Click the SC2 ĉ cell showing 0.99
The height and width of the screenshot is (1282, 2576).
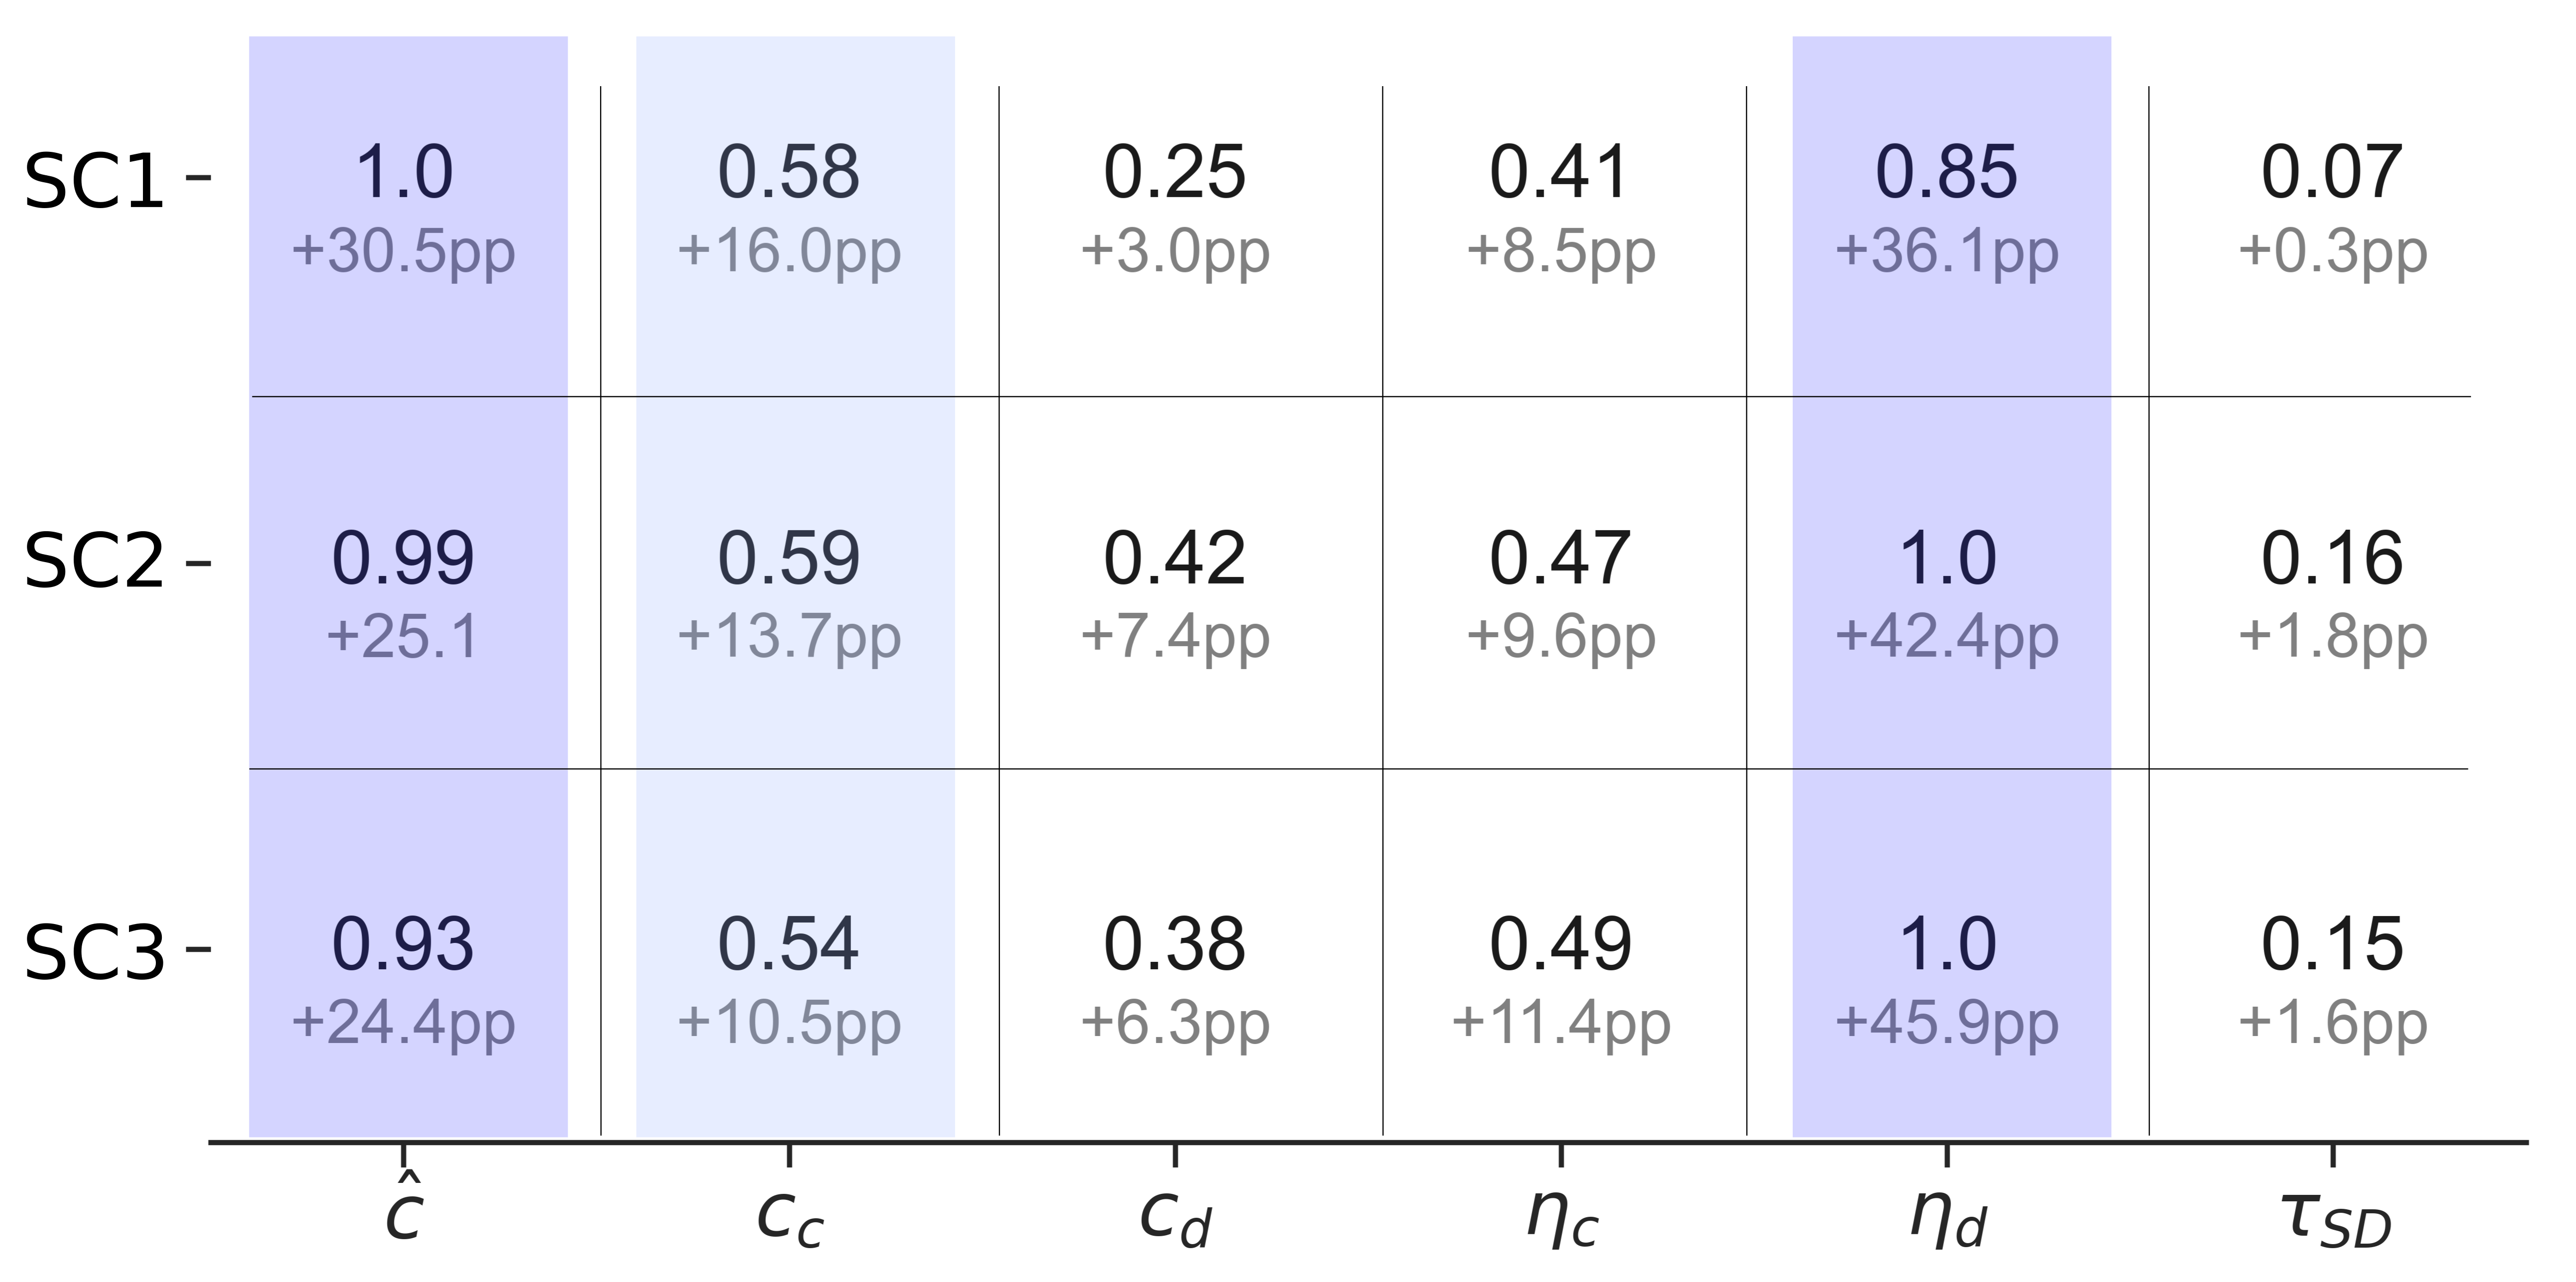point(403,559)
